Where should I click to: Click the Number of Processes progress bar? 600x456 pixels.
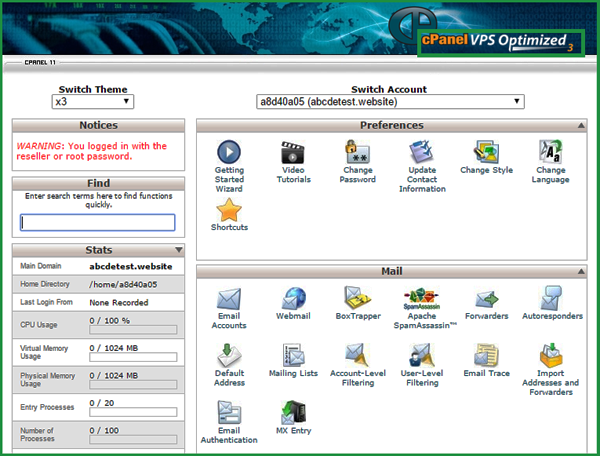tap(133, 440)
